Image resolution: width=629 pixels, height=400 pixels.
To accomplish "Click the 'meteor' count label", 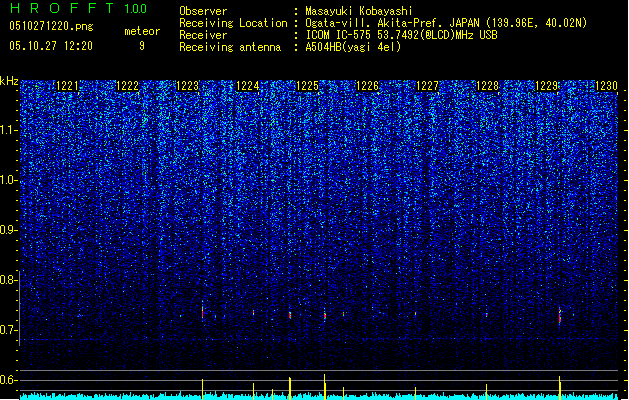I will tap(142, 31).
